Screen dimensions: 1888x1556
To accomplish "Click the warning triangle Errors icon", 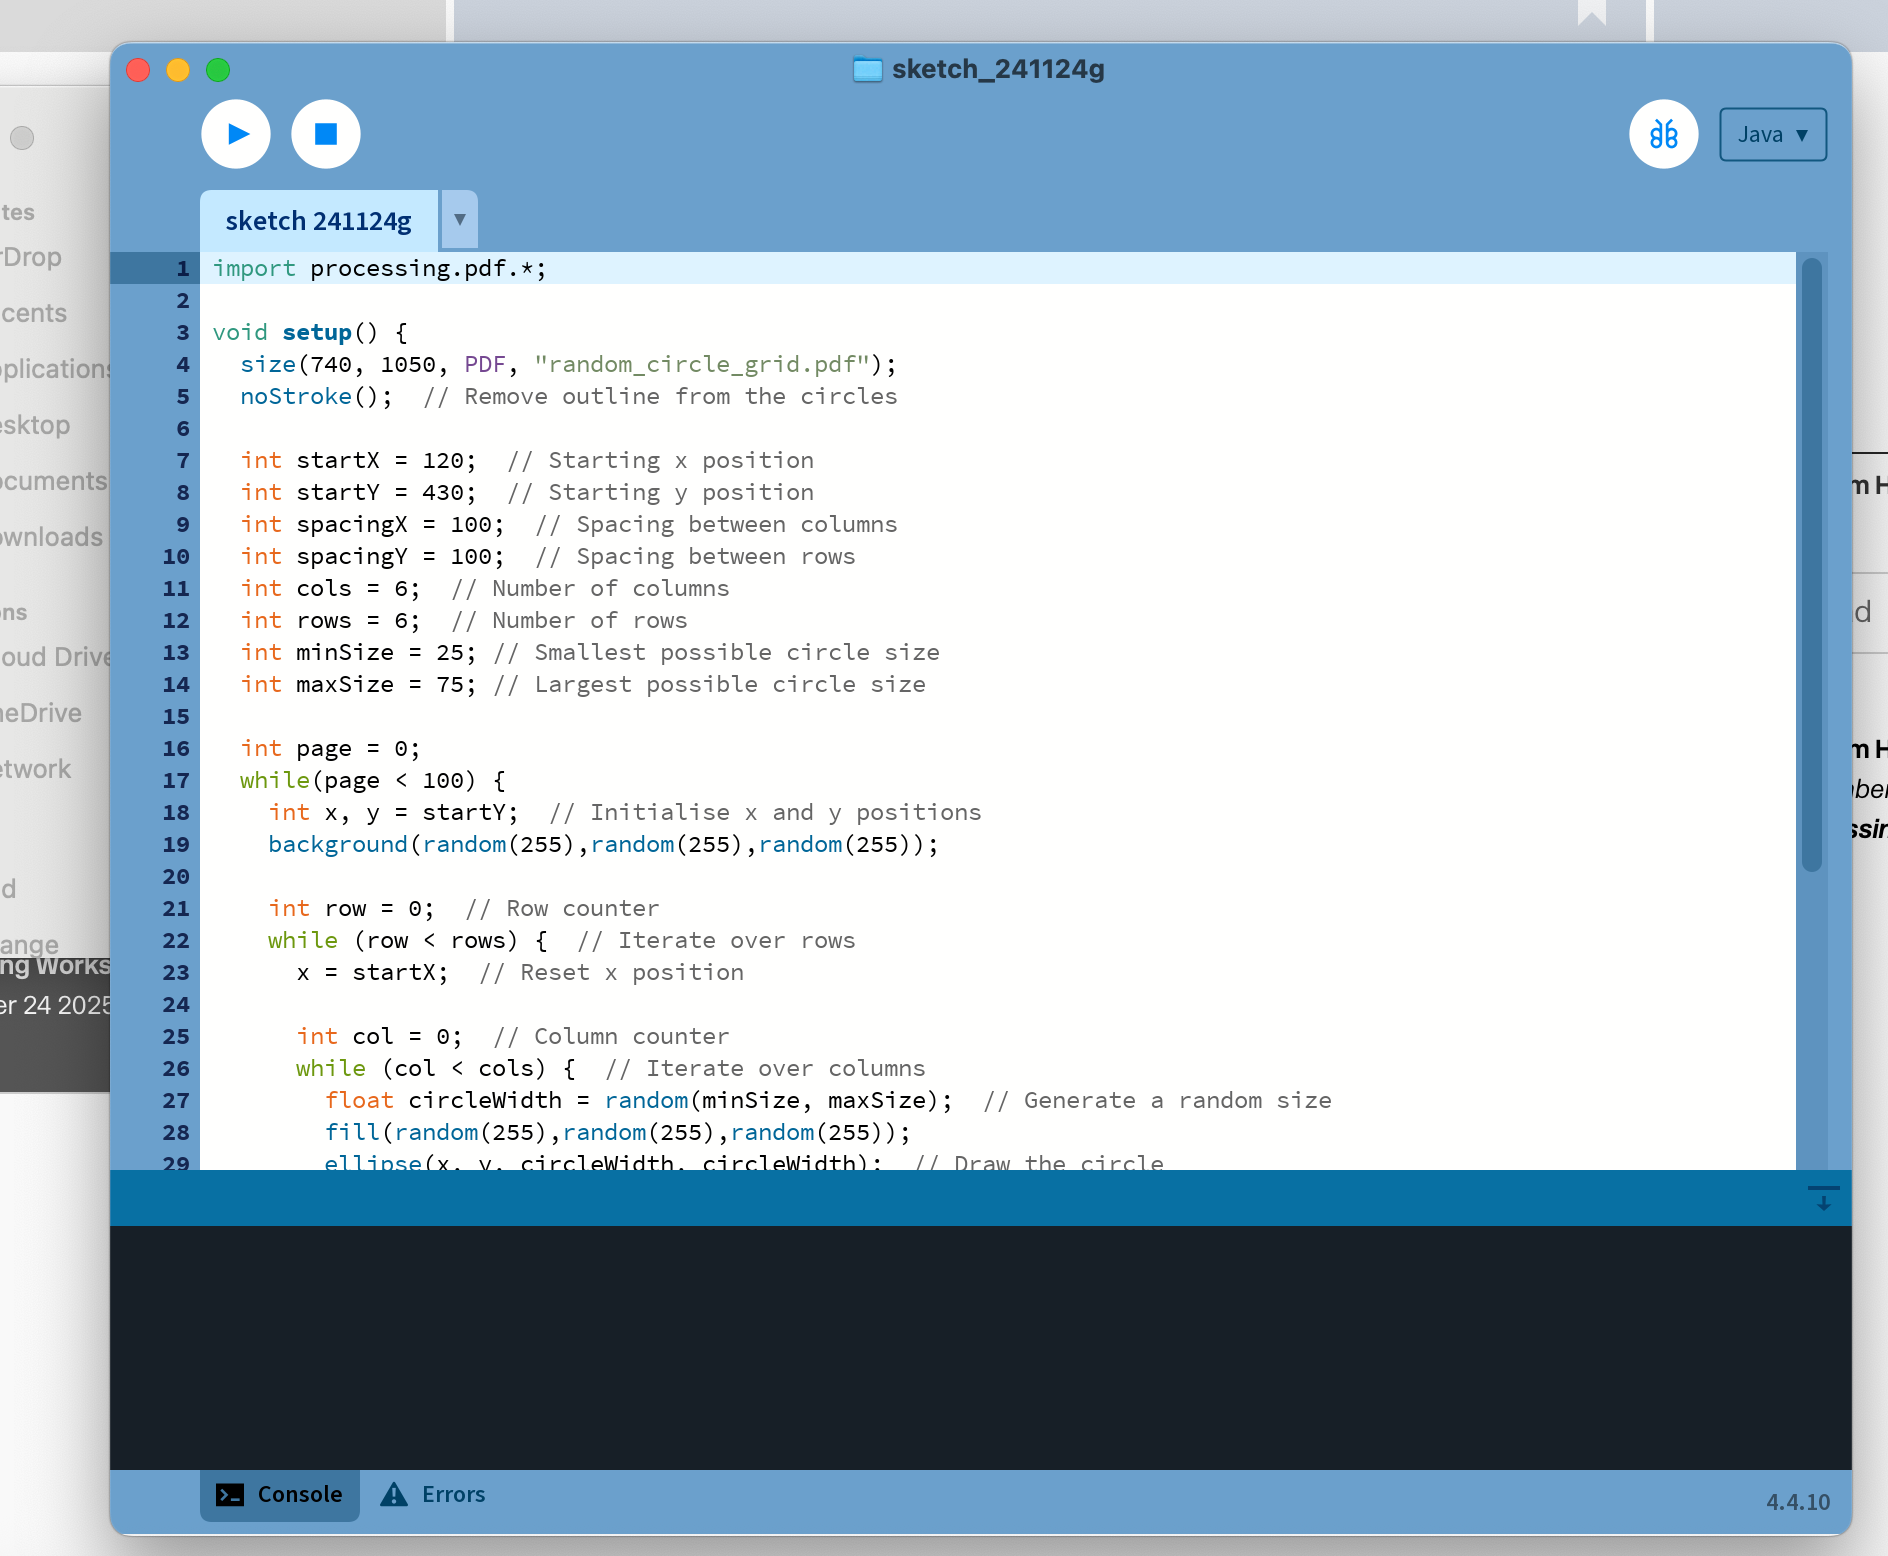I will 394,1494.
